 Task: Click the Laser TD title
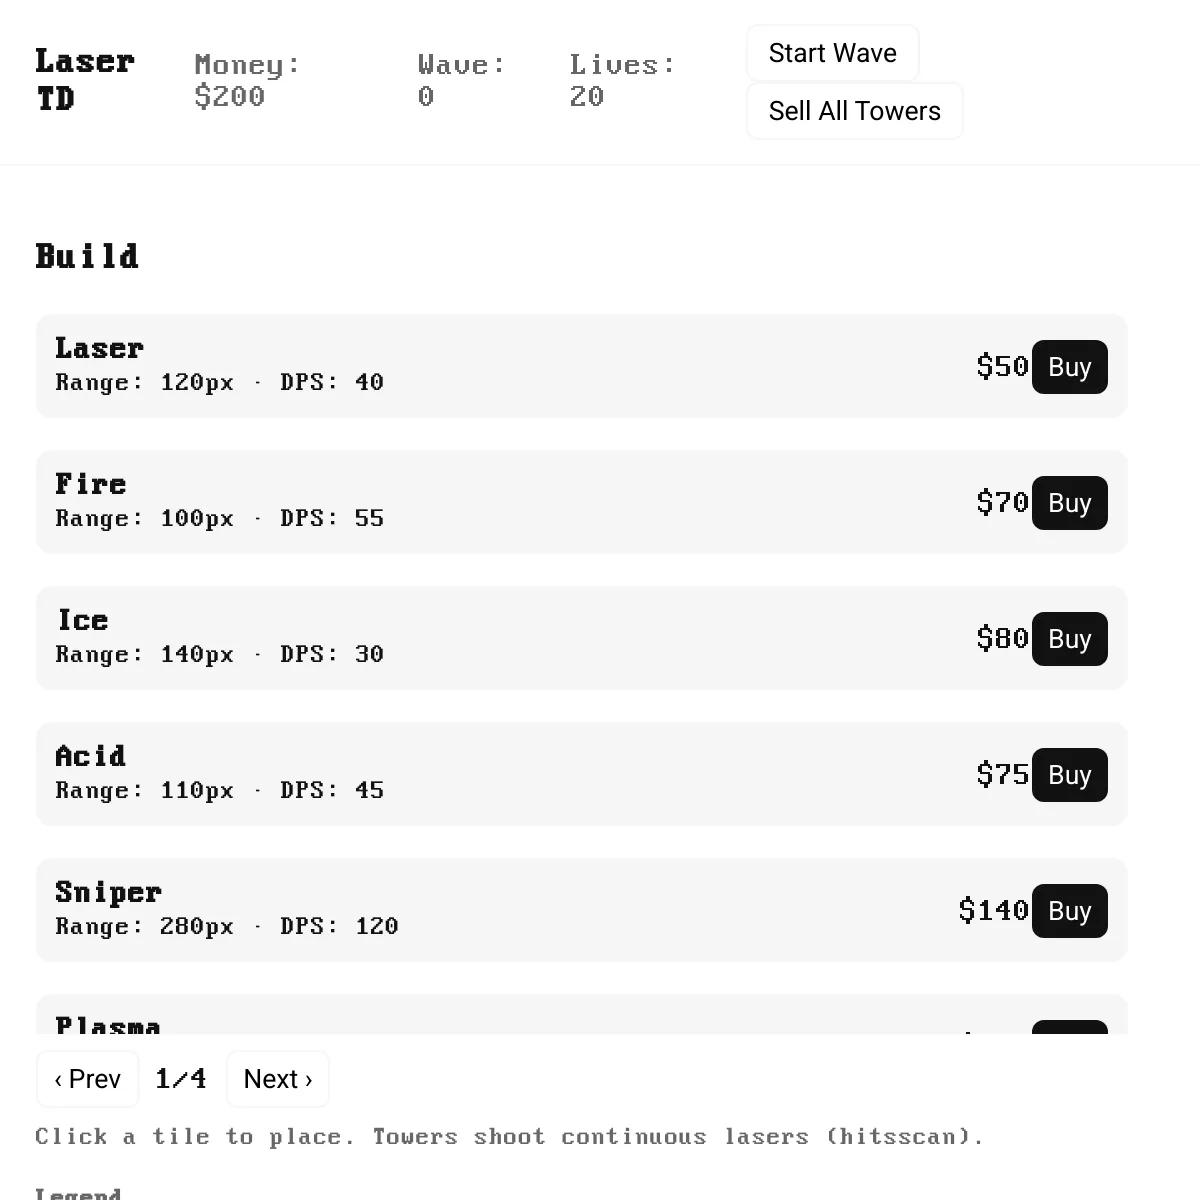[x=85, y=80]
